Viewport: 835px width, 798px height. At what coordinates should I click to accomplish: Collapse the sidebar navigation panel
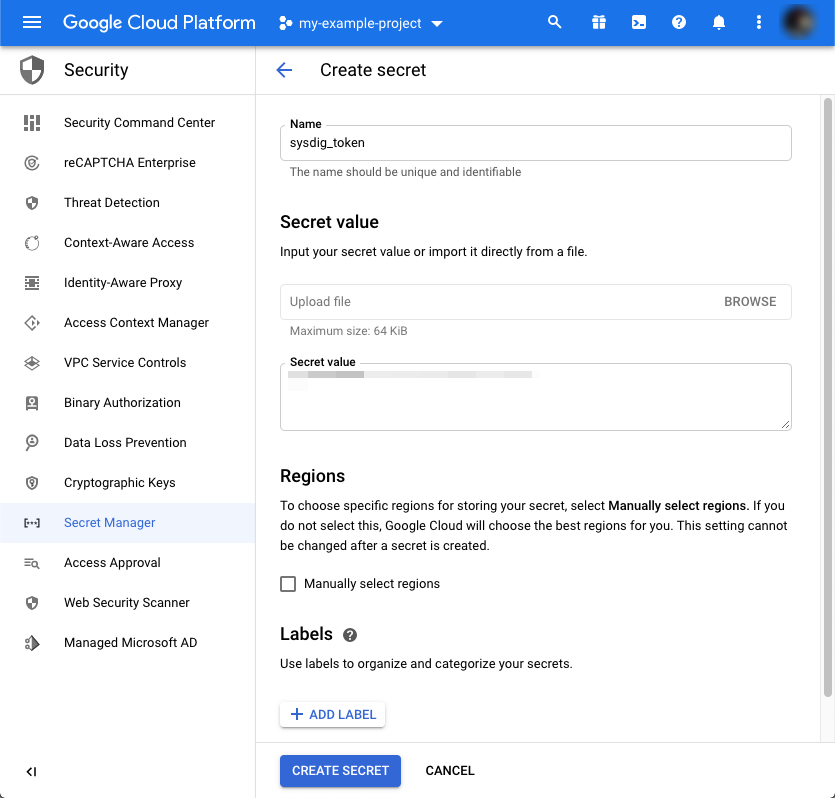pyautogui.click(x=31, y=771)
